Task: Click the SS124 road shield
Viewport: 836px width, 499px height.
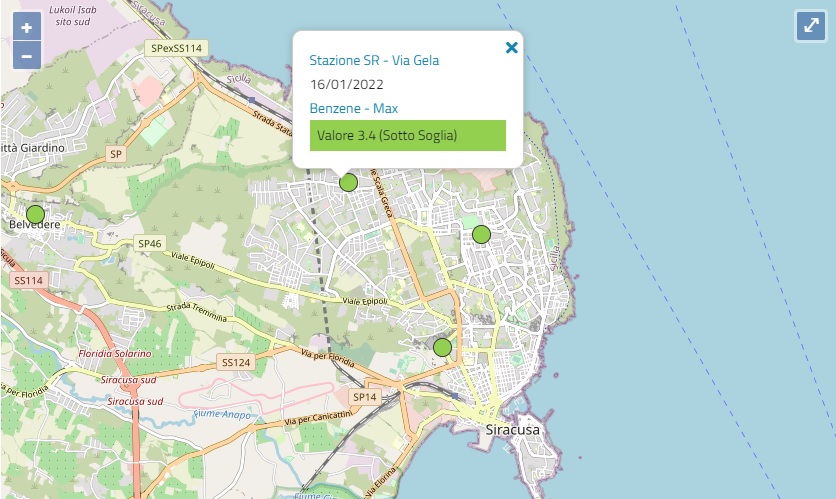Action: (236, 363)
